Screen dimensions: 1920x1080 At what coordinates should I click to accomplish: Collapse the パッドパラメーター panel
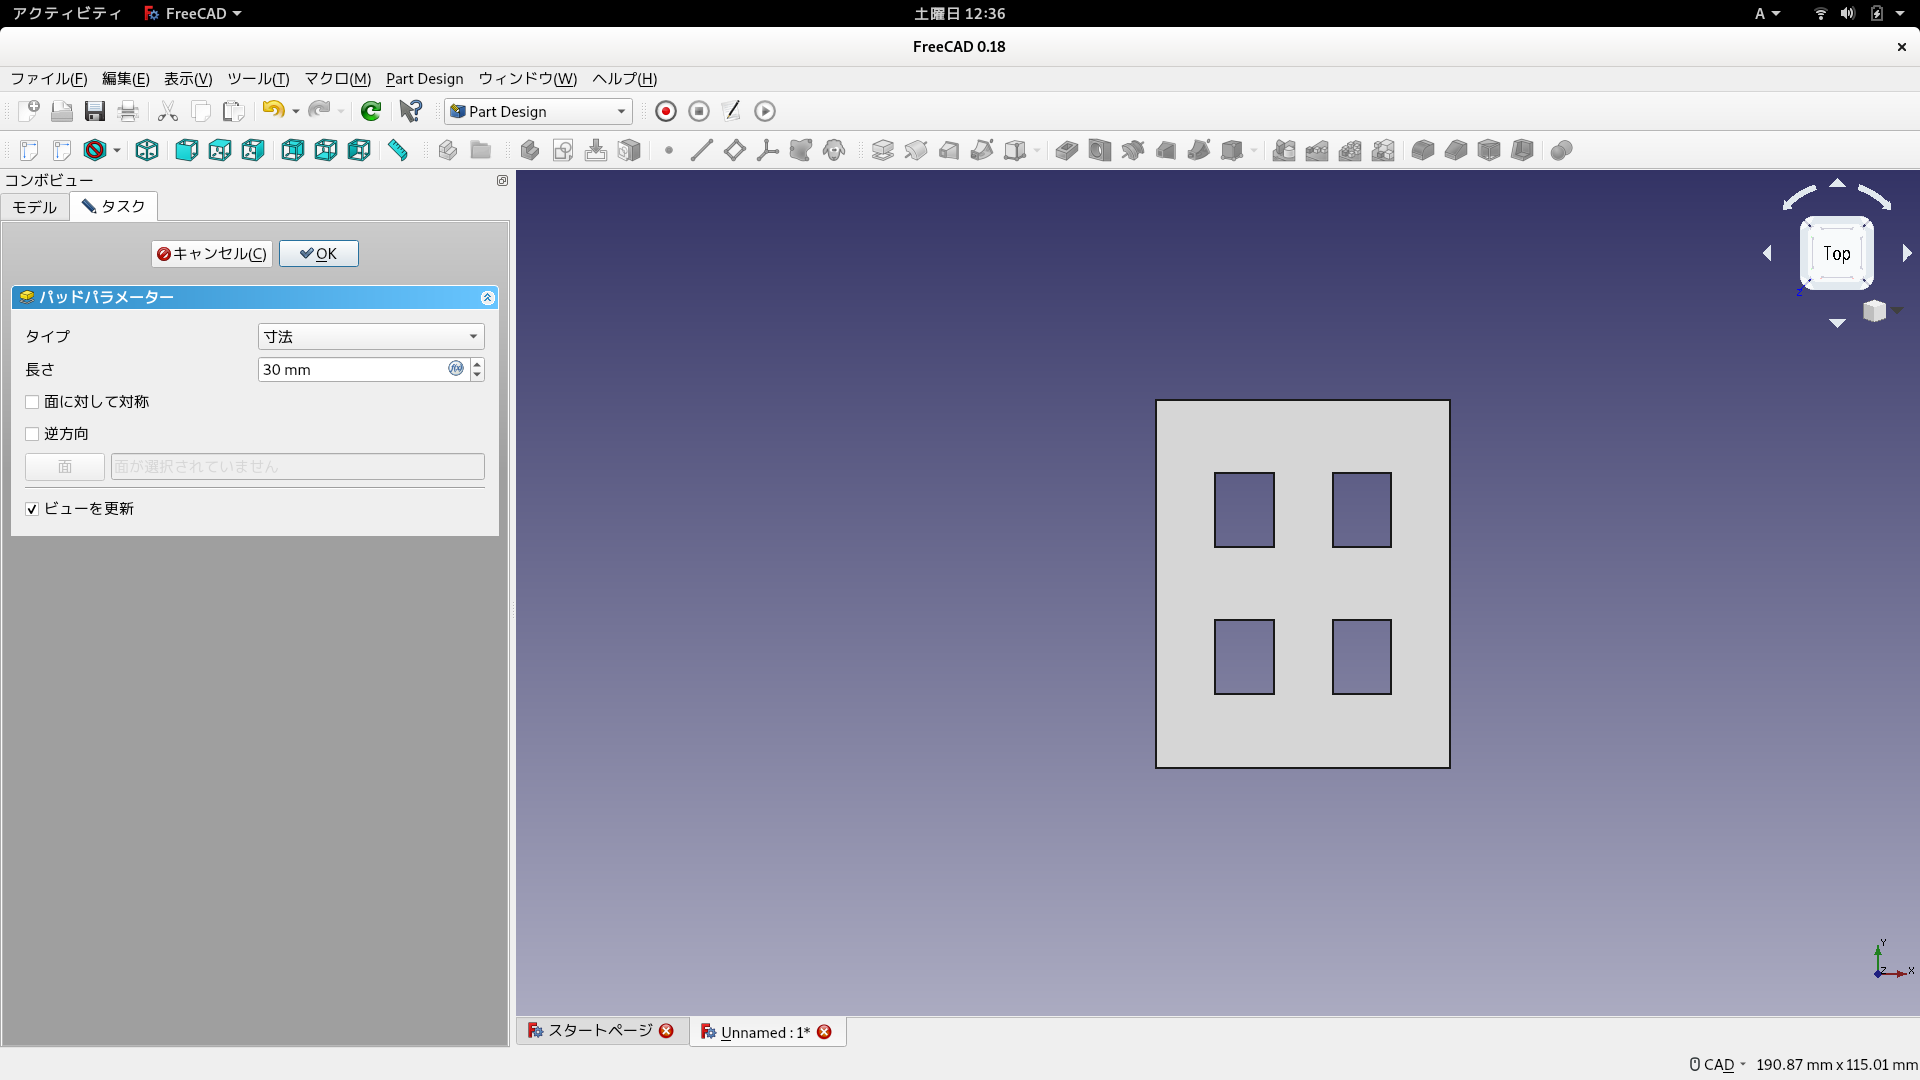pyautogui.click(x=488, y=297)
